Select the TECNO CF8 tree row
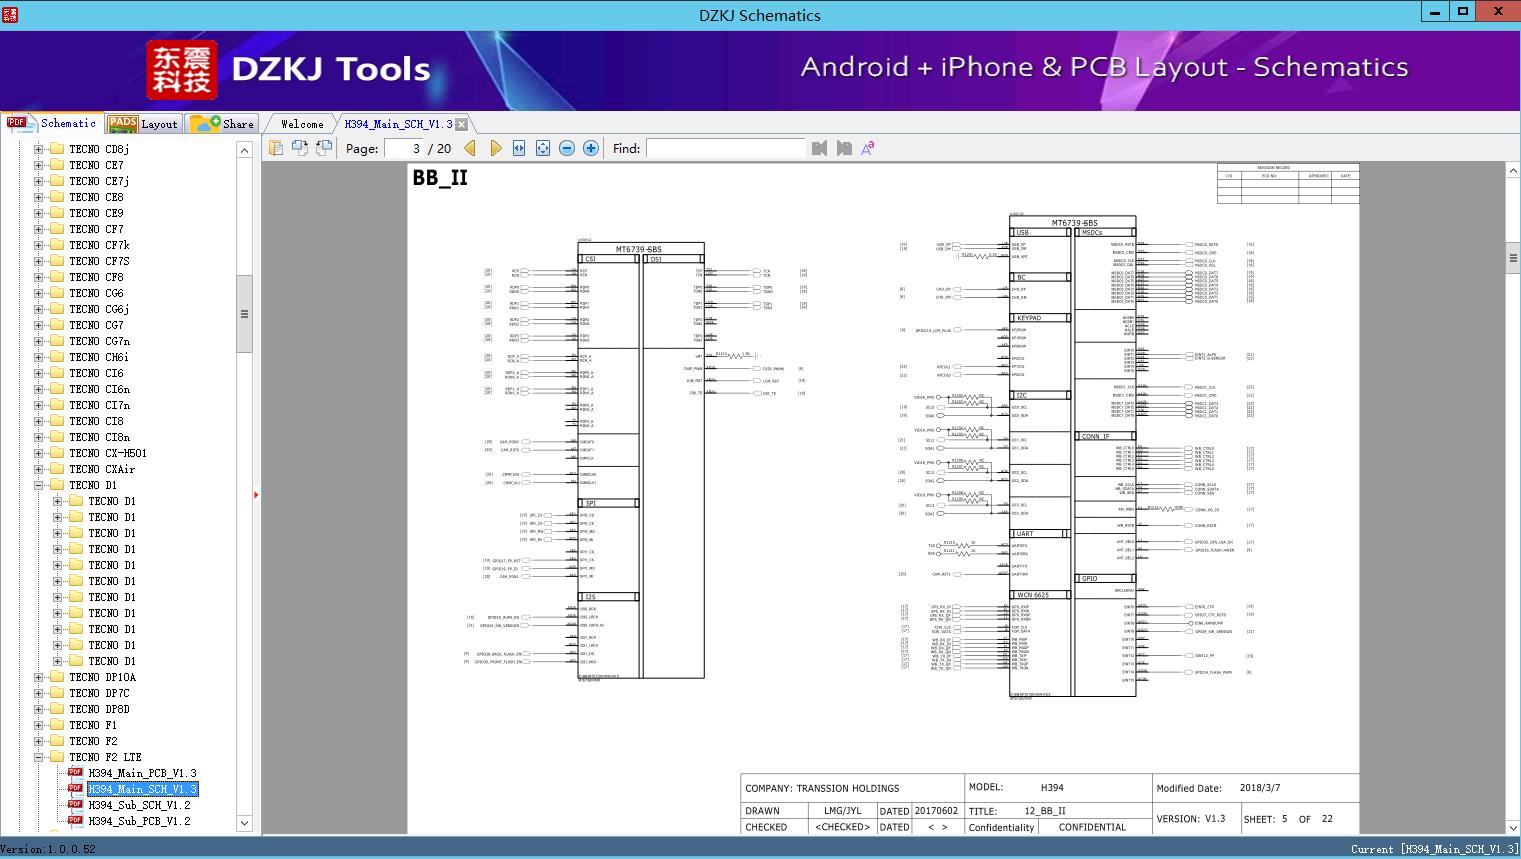Viewport: 1521px width, 859px height. click(x=96, y=277)
